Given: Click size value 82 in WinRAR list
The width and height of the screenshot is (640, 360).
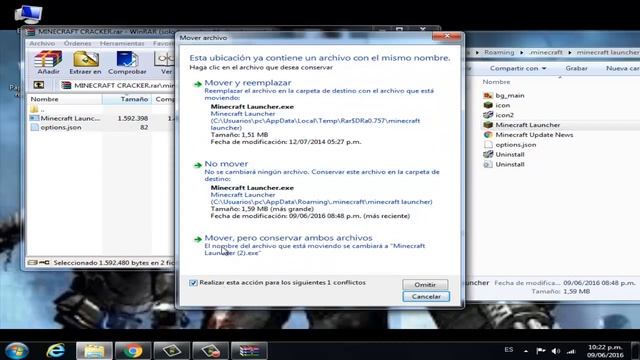Looking at the screenshot, I should 144,127.
